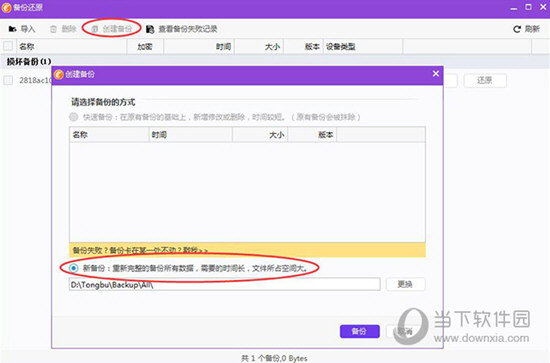
Task: Sort main list by 名称 column
Action: [71, 47]
